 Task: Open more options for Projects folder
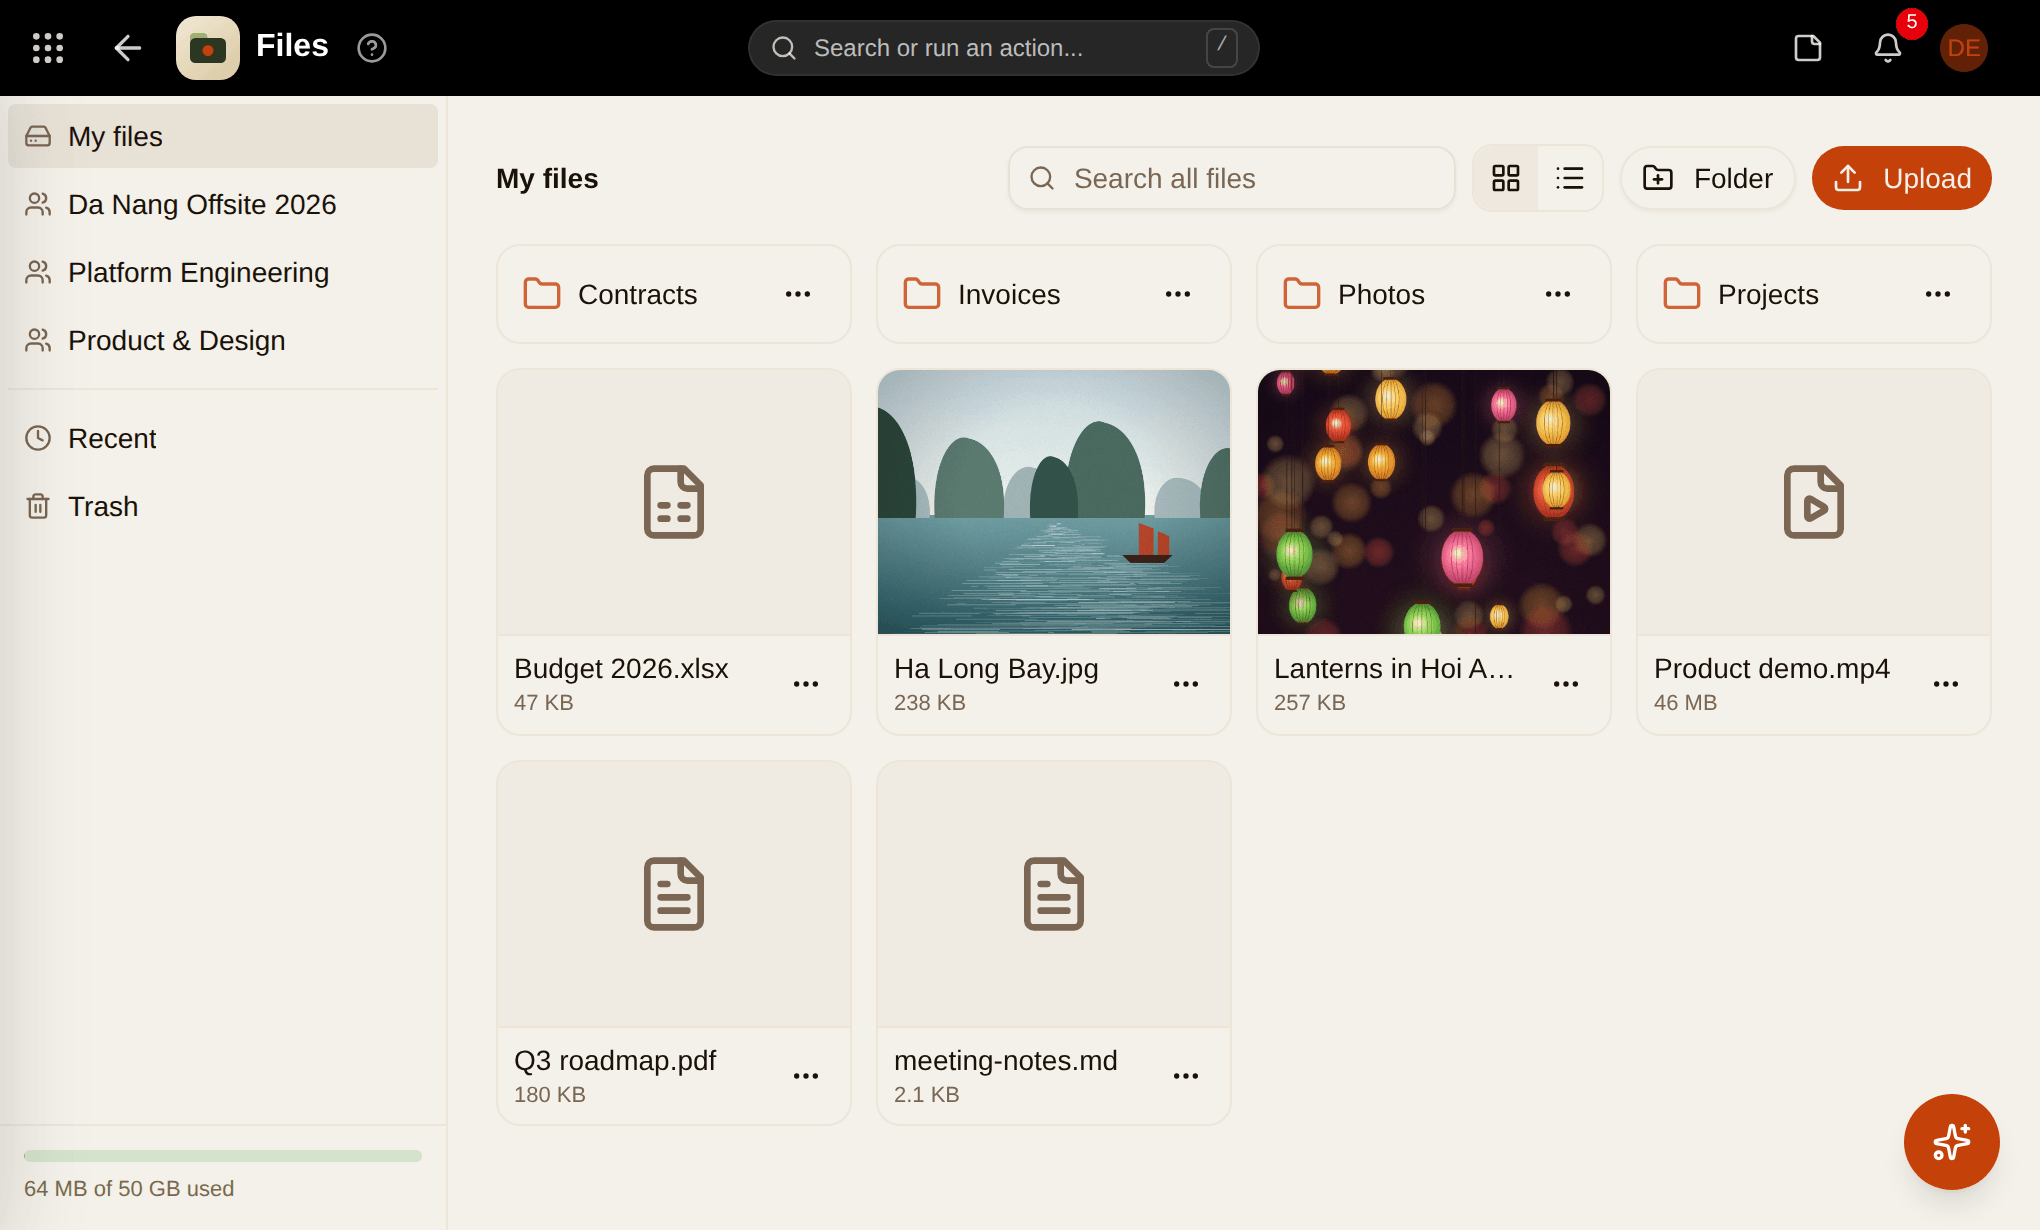[x=1938, y=294]
